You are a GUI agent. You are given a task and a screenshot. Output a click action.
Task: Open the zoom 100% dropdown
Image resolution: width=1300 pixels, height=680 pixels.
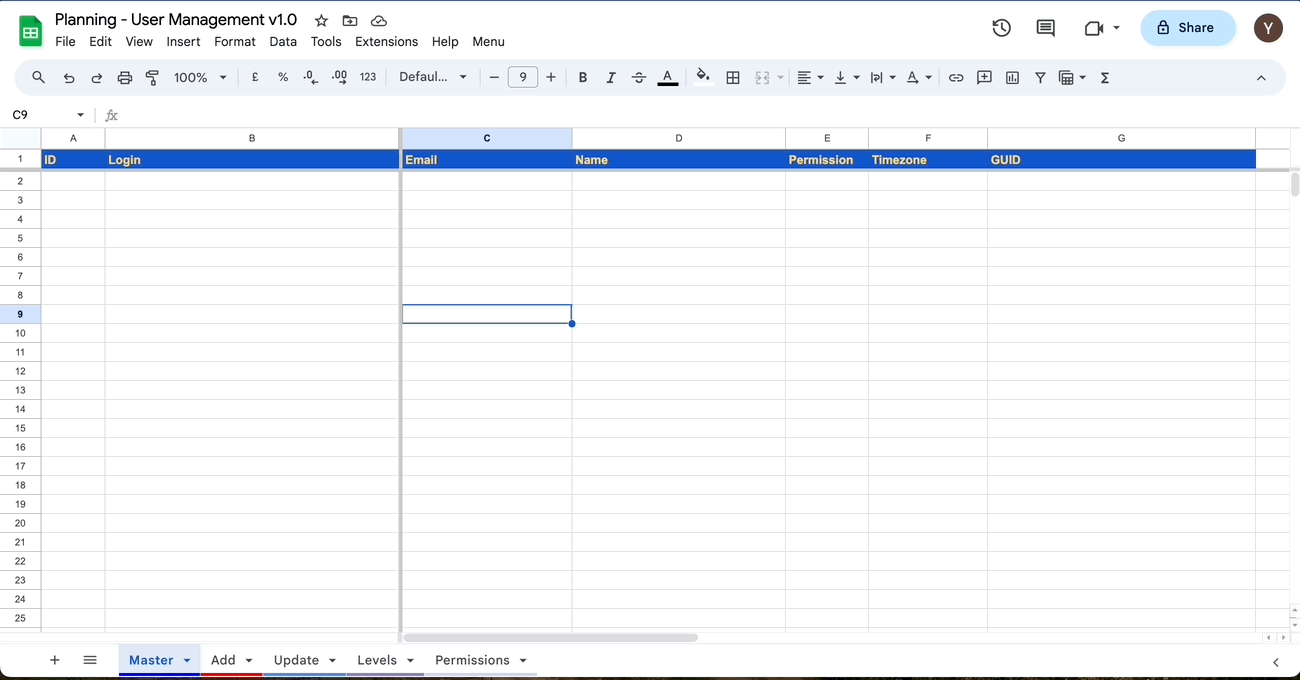200,78
